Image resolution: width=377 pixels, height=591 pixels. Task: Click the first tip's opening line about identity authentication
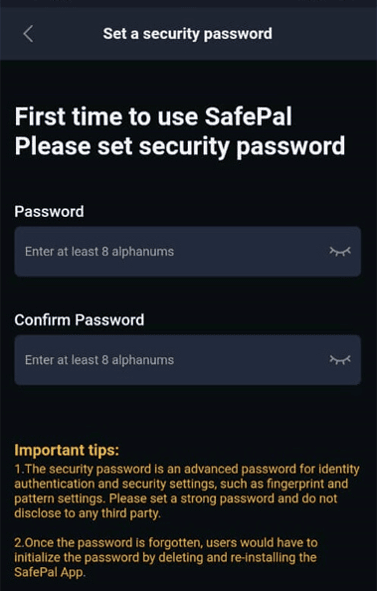coord(187,469)
